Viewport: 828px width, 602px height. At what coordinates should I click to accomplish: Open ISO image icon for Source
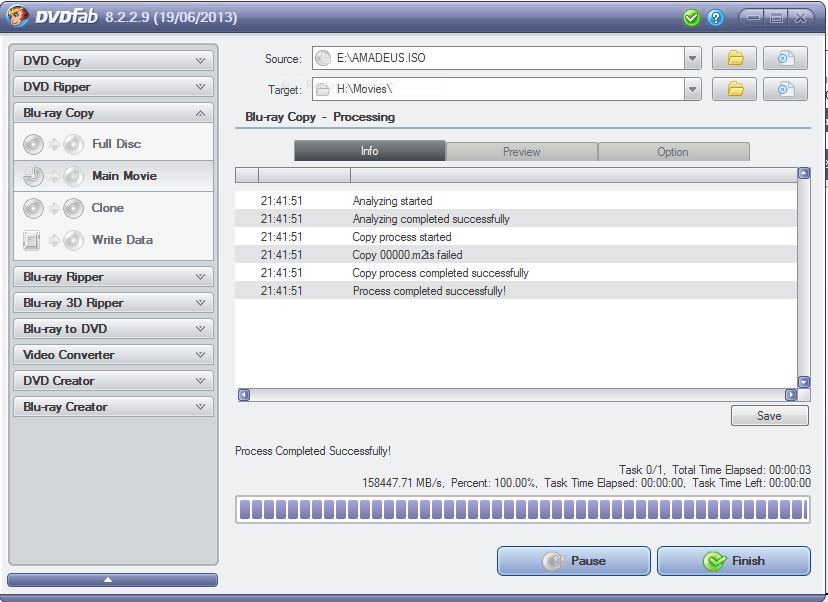[x=785, y=58]
